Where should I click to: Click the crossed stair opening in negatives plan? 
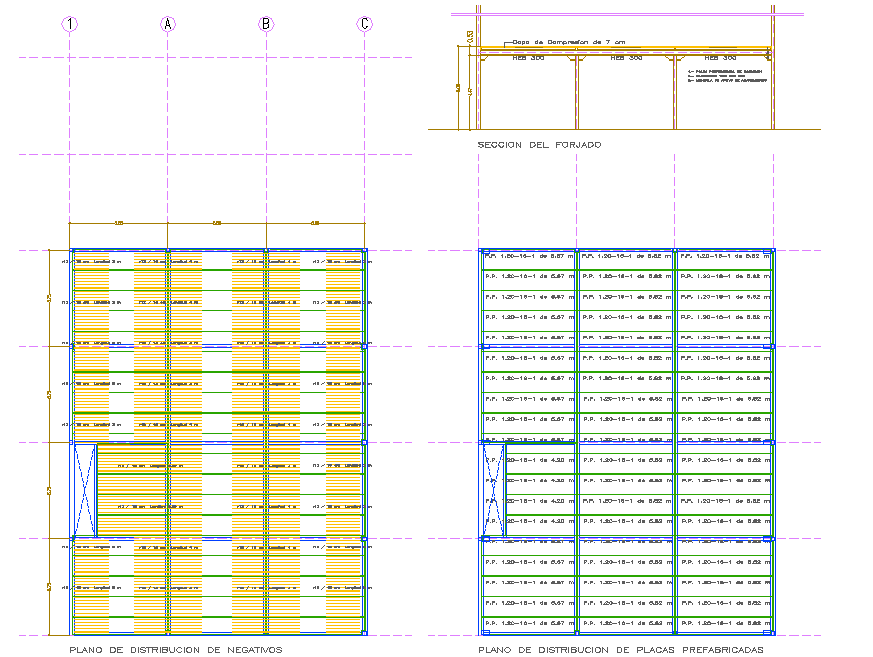click(x=84, y=491)
